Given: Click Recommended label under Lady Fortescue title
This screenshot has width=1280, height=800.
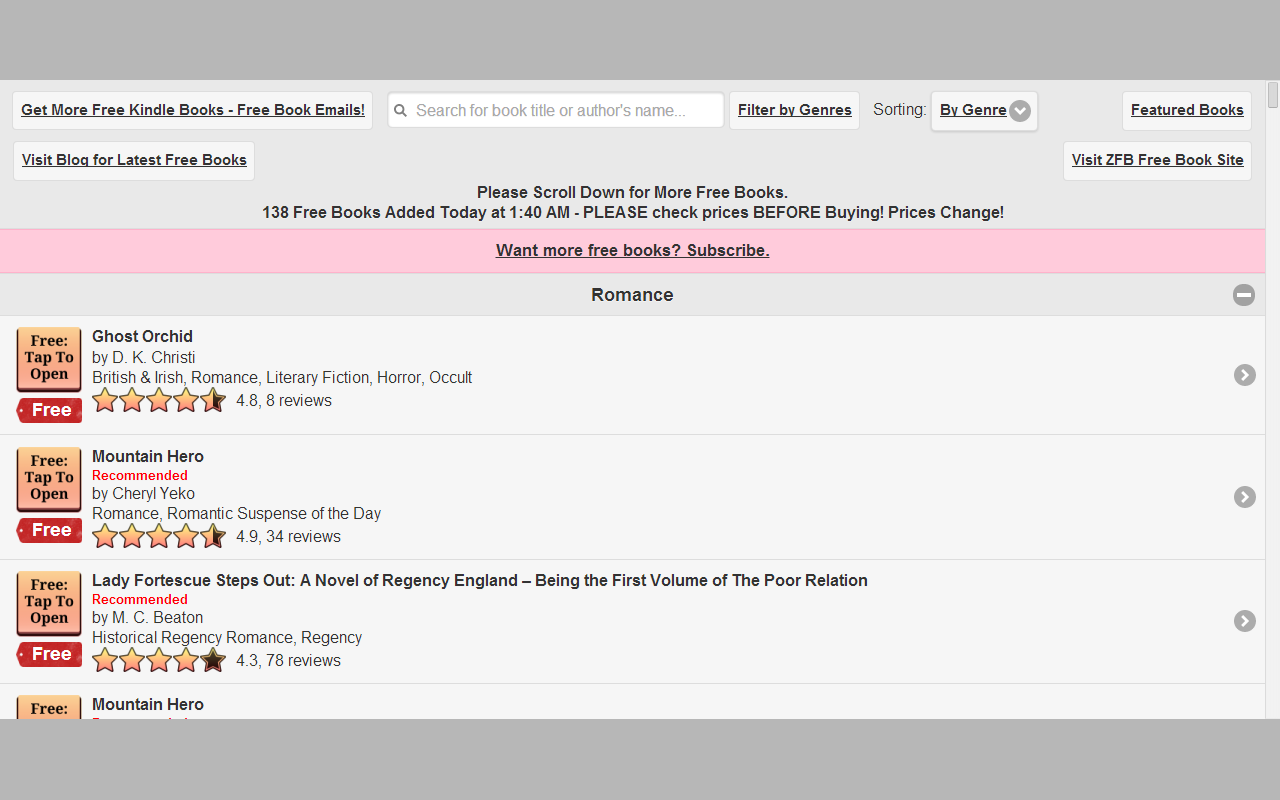Looking at the screenshot, I should pyautogui.click(x=140, y=600).
